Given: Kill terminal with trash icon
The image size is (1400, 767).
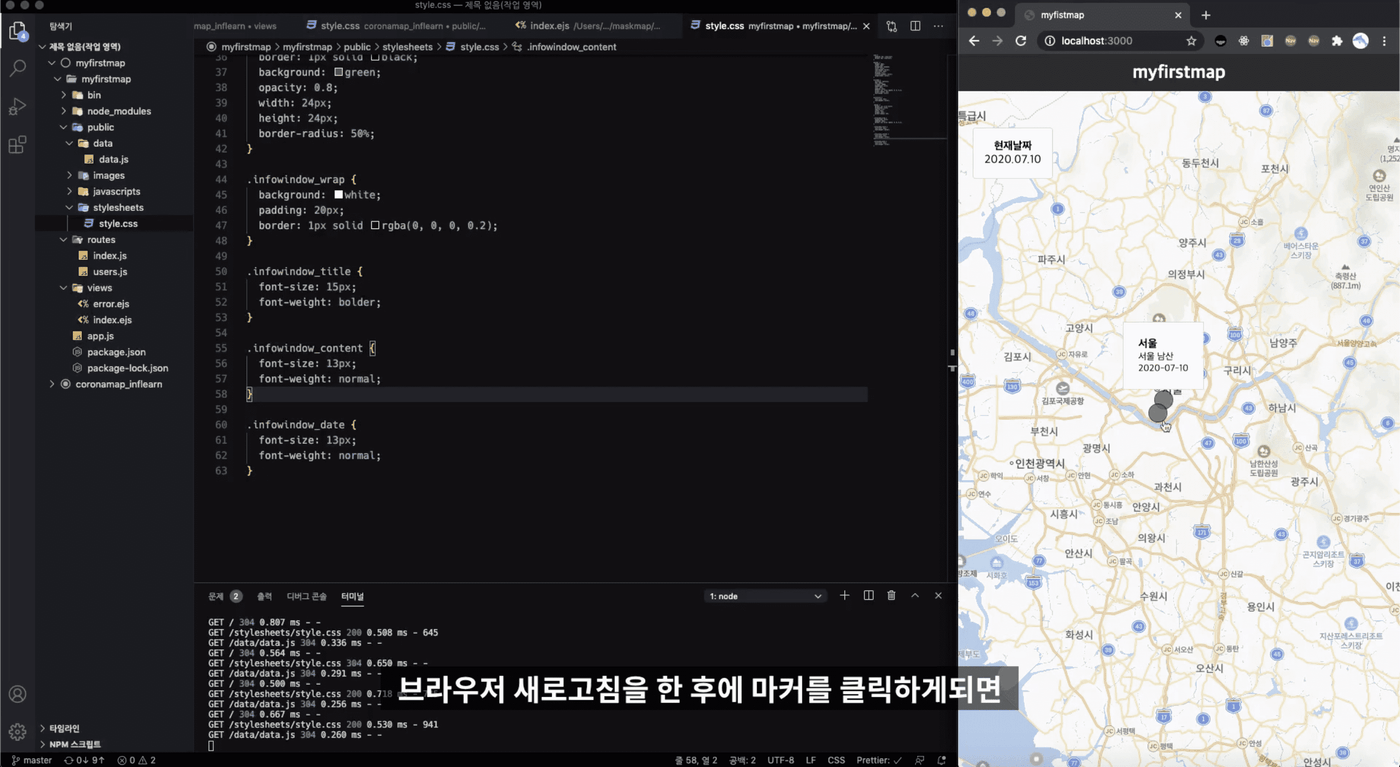Looking at the screenshot, I should point(891,596).
